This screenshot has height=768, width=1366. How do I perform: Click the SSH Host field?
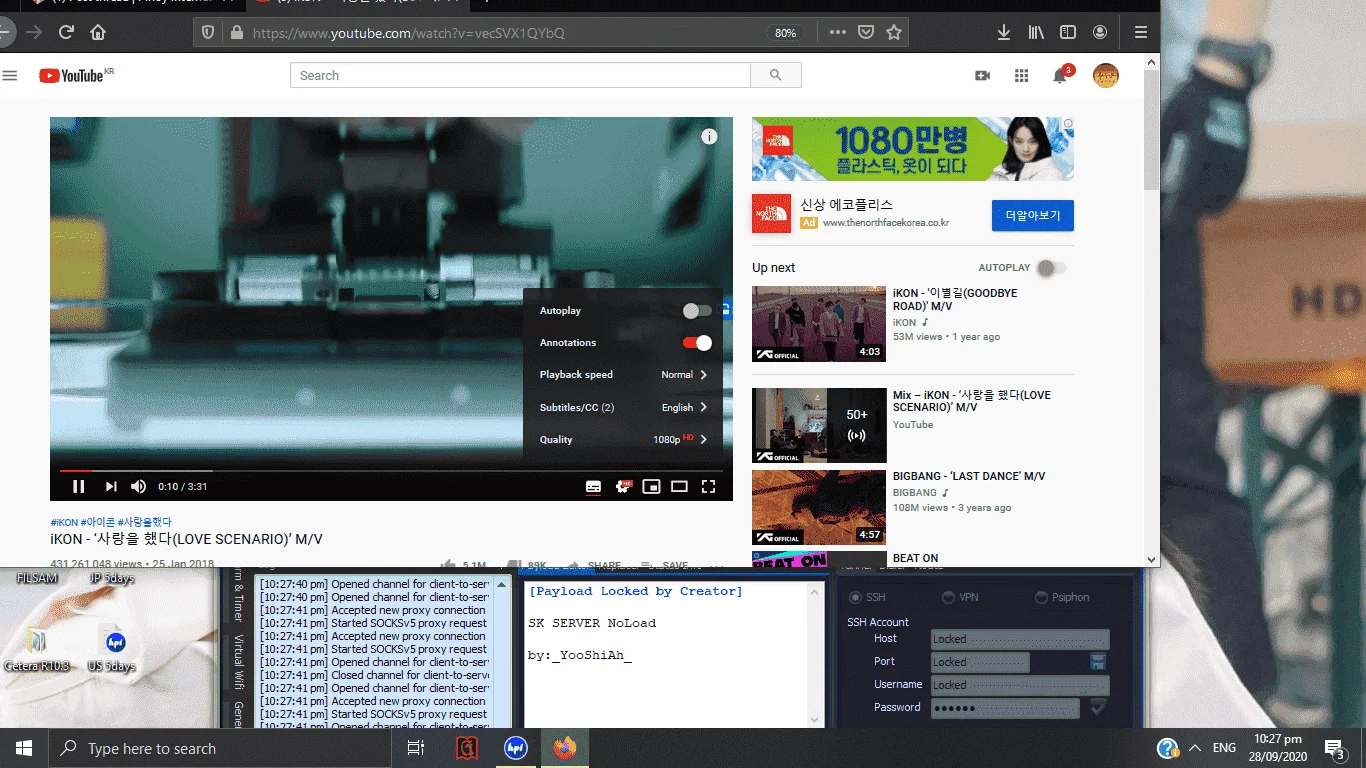pos(1020,639)
